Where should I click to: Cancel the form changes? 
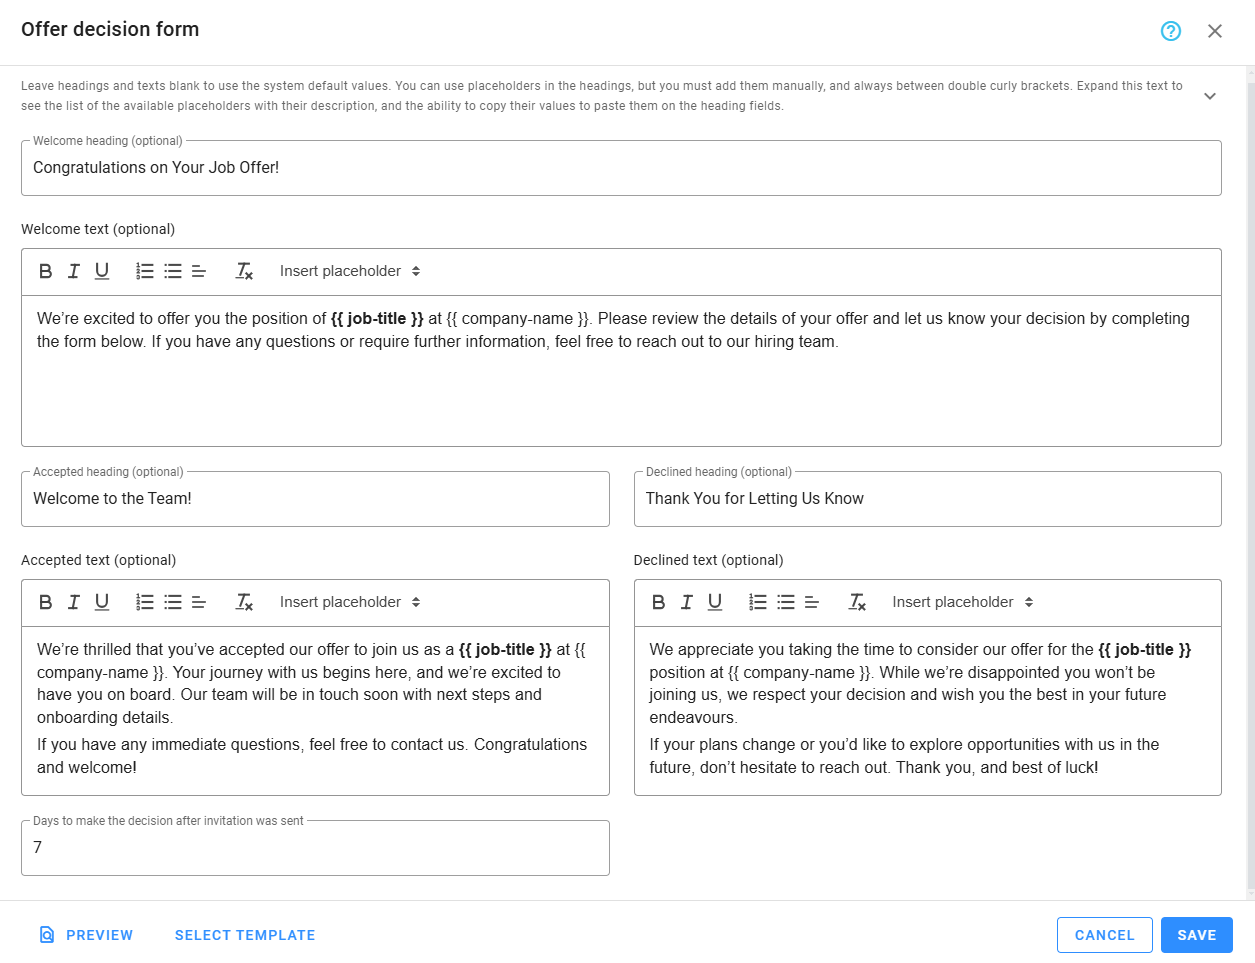pyautogui.click(x=1104, y=934)
